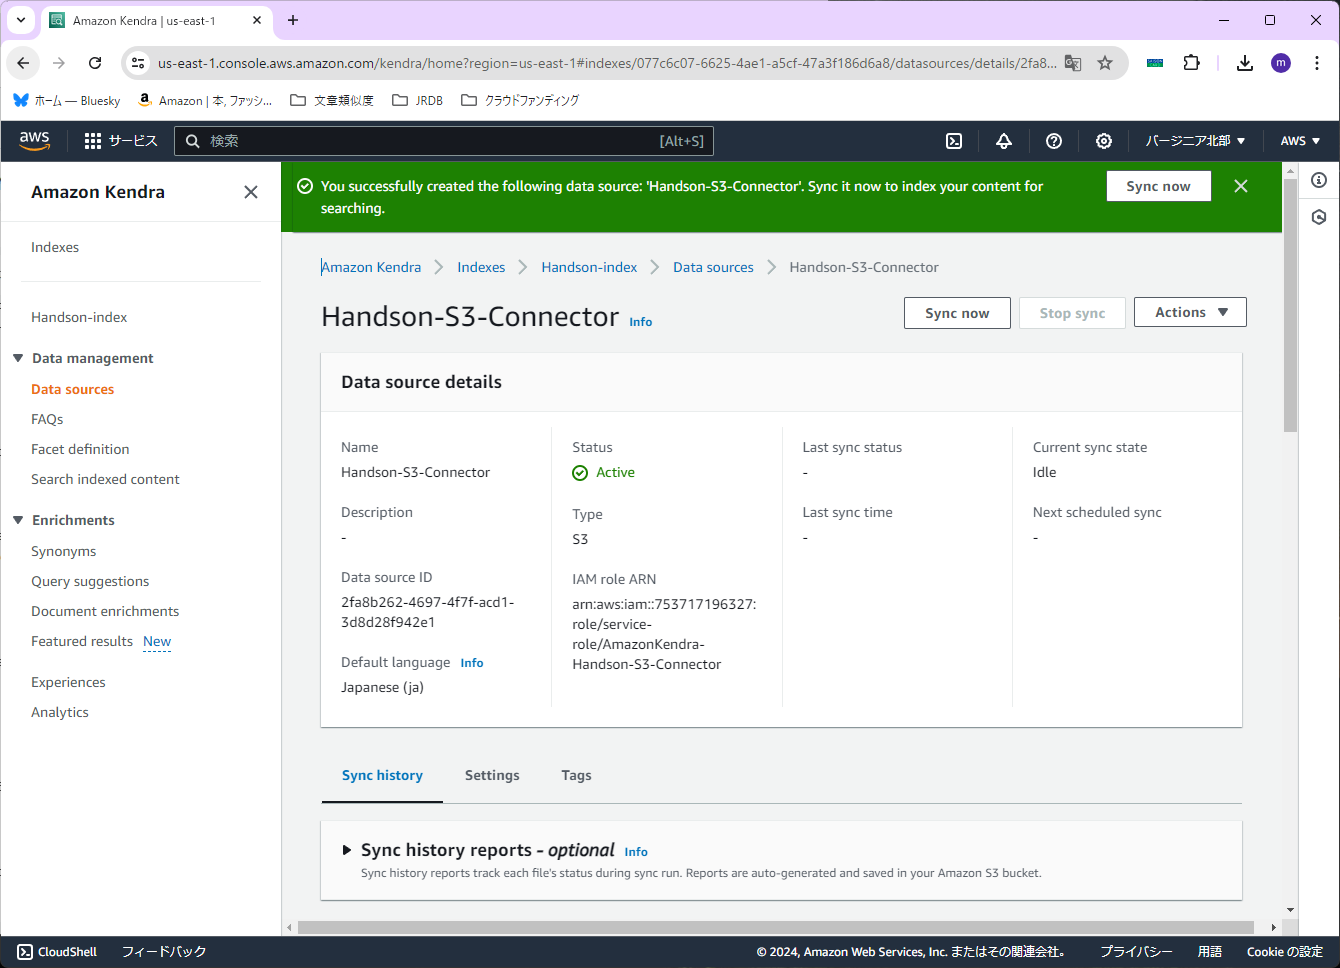1340x968 pixels.
Task: Focus the AWS search field
Action: point(444,141)
